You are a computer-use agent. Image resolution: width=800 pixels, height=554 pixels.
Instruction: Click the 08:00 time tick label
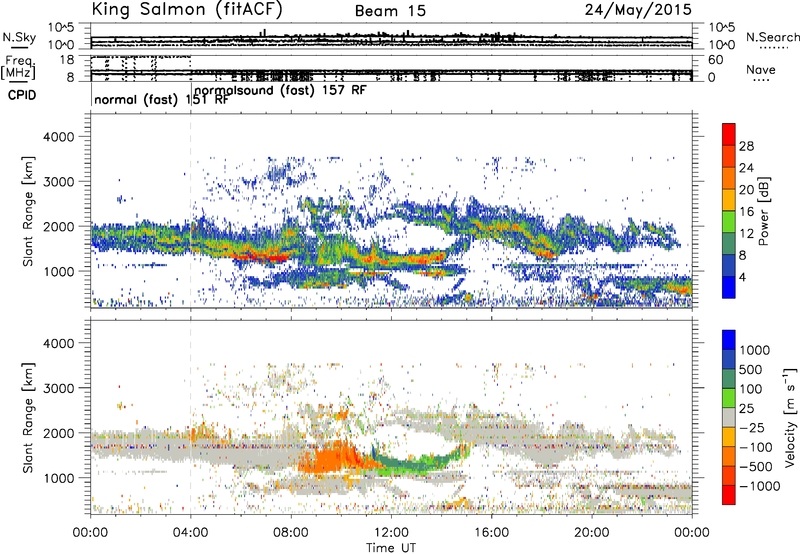click(x=291, y=533)
